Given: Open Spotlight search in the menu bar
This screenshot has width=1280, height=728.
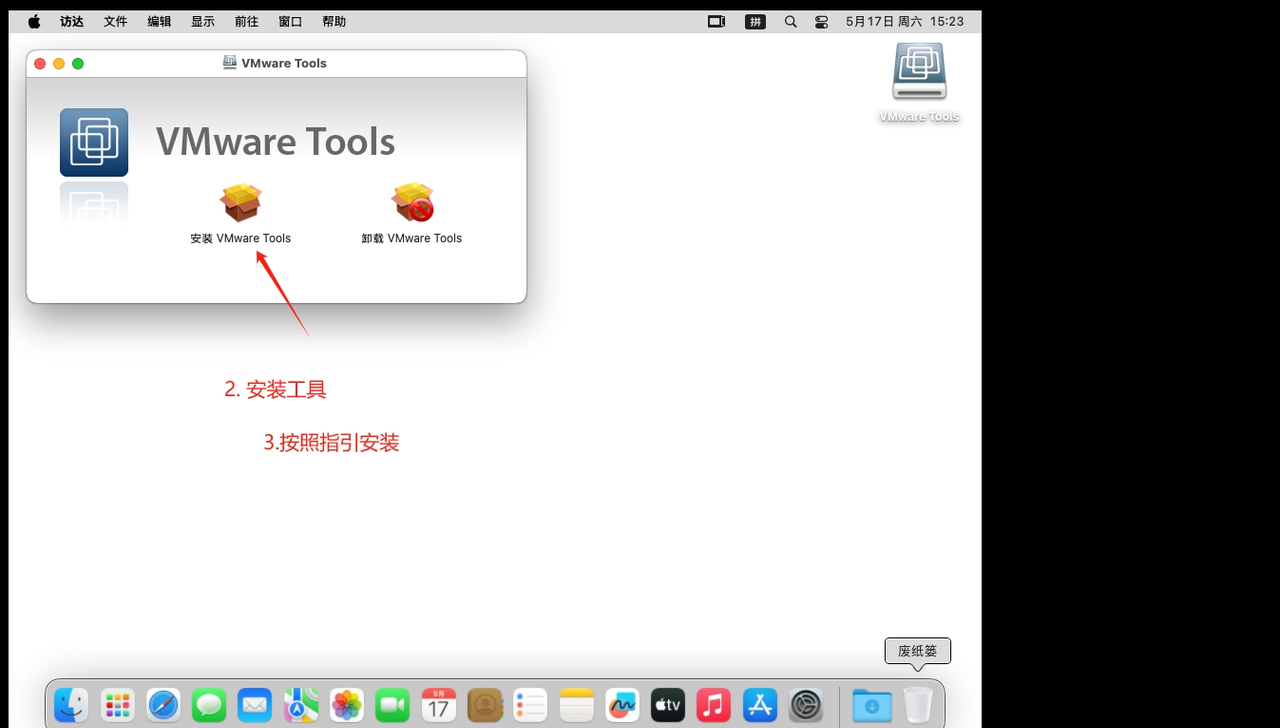Looking at the screenshot, I should pos(790,20).
